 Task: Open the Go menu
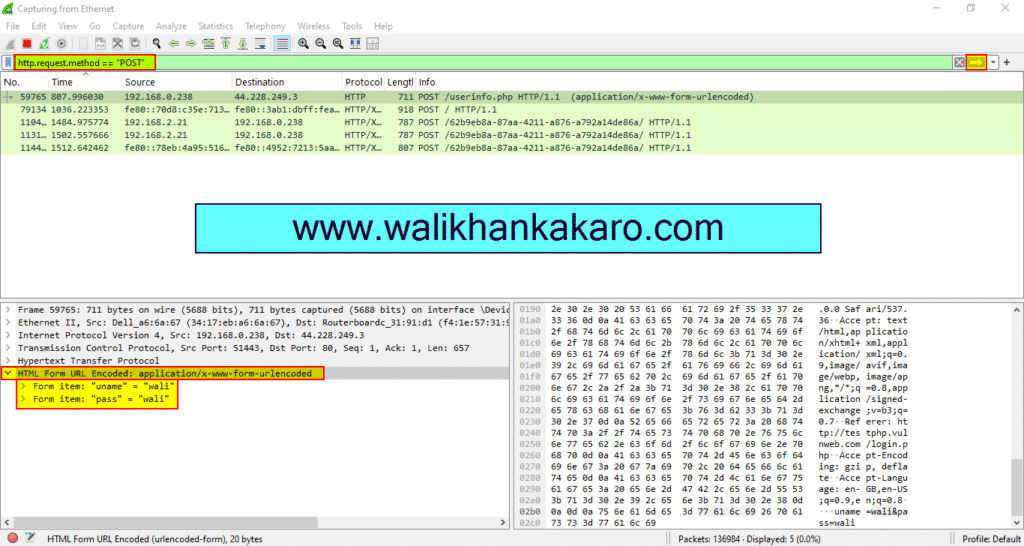(x=95, y=26)
